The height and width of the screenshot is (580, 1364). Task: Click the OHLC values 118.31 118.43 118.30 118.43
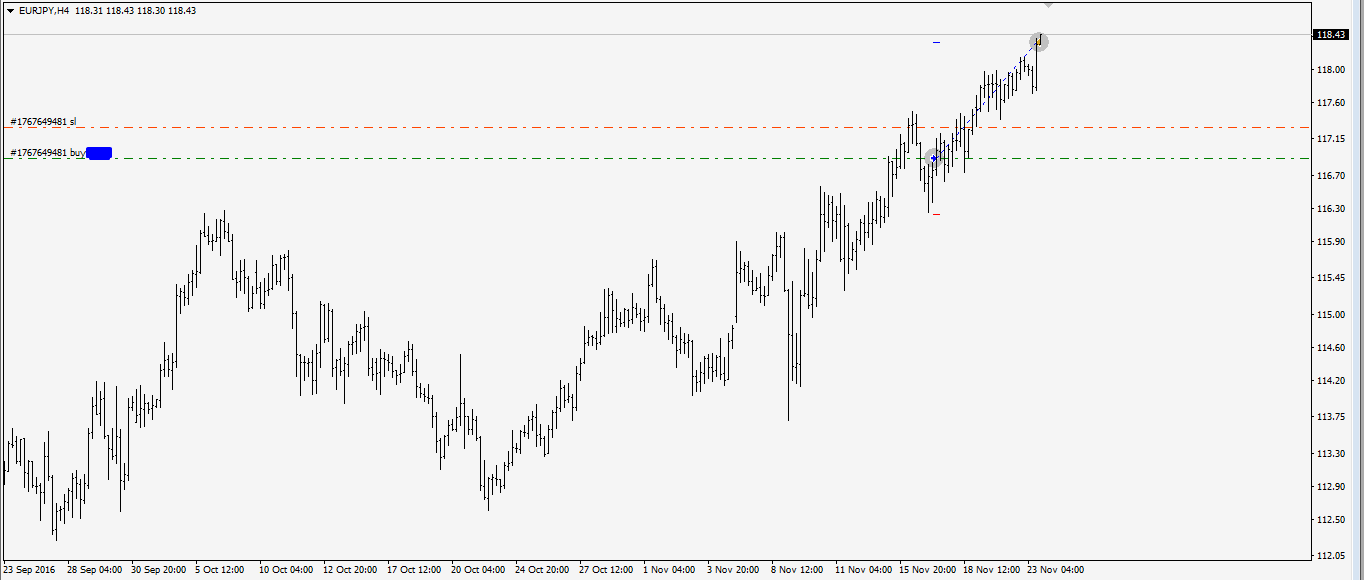(x=135, y=10)
